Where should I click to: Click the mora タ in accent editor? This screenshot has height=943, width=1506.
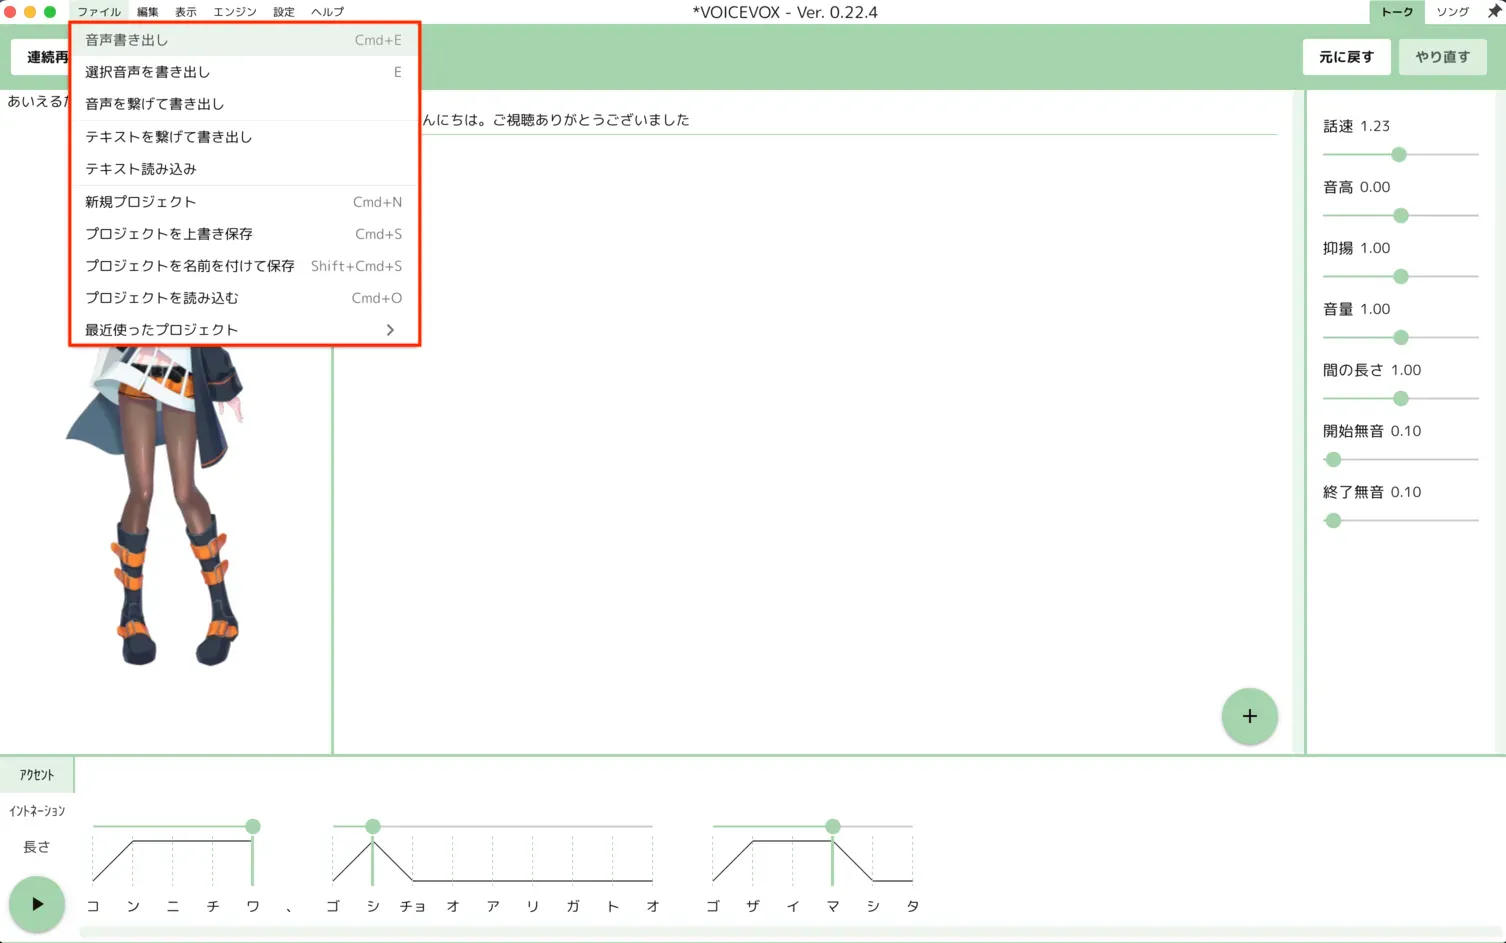913,906
